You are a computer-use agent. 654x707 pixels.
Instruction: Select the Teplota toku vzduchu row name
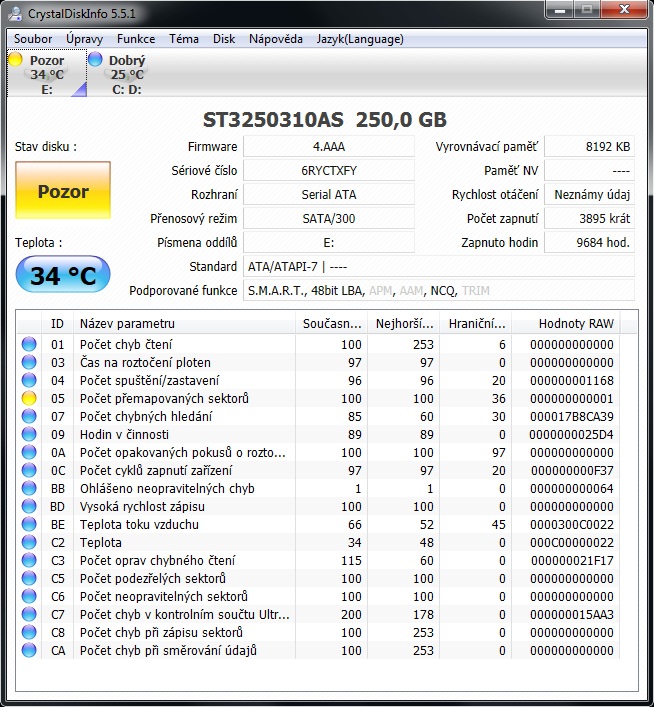(139, 525)
